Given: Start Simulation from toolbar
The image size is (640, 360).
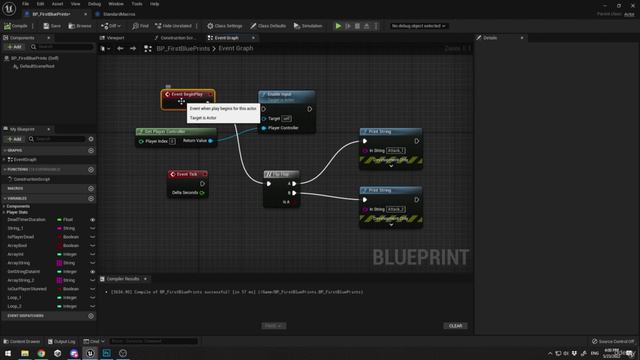Looking at the screenshot, I should pyautogui.click(x=308, y=26).
